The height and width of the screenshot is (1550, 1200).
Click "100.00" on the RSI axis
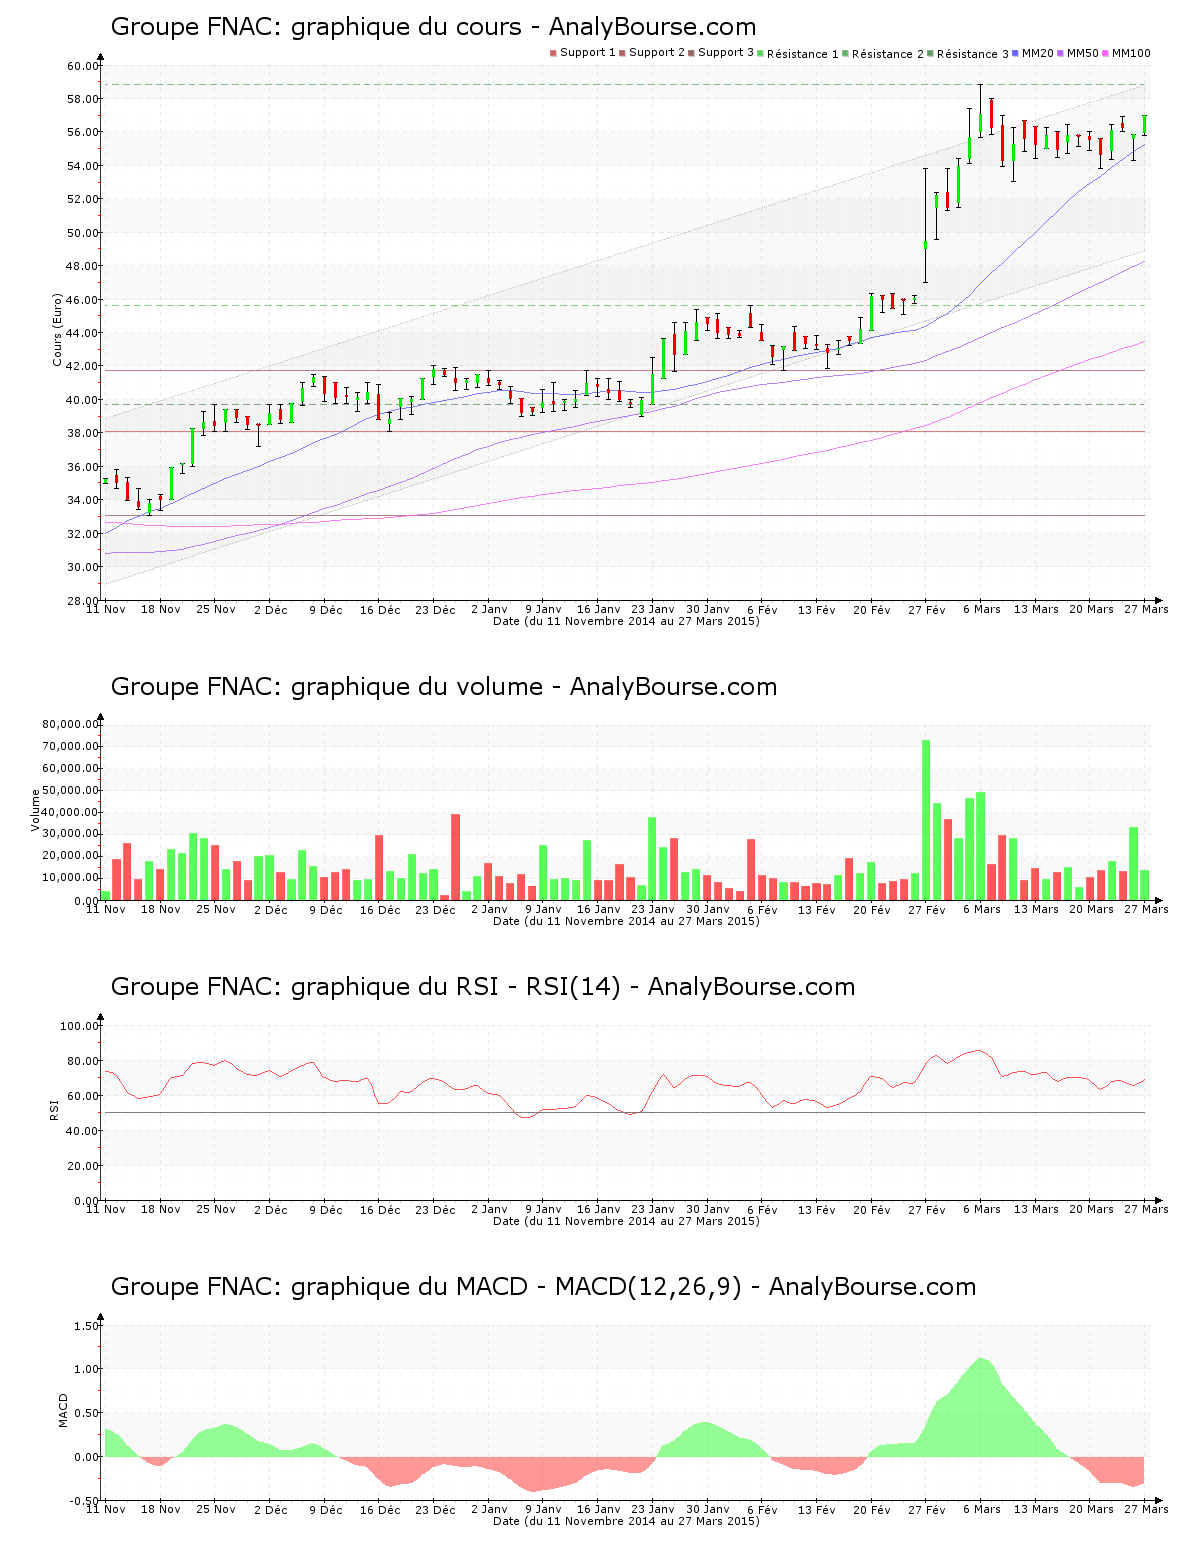(79, 1026)
